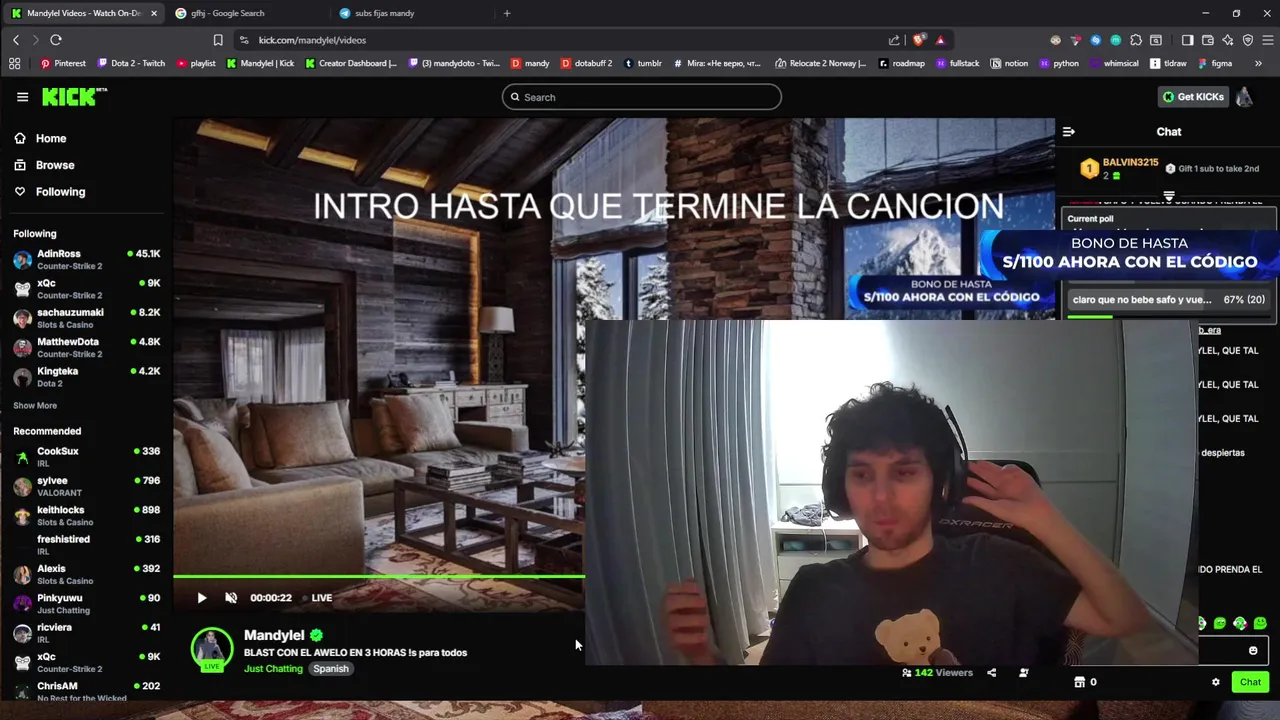The image size is (1280, 720).
Task: Click the Just Chatting category link
Action: point(273,669)
